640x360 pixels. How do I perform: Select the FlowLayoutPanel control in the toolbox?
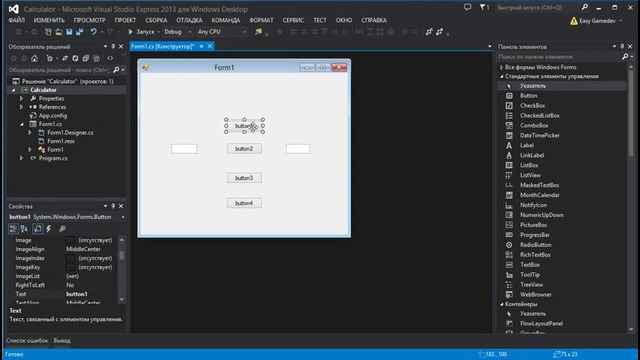541,323
